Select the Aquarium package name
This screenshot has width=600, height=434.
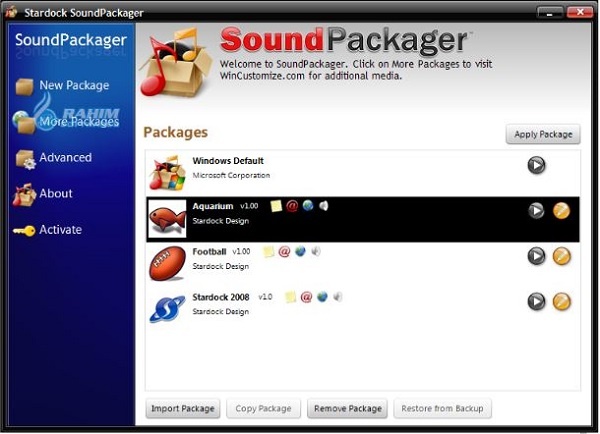[213, 206]
